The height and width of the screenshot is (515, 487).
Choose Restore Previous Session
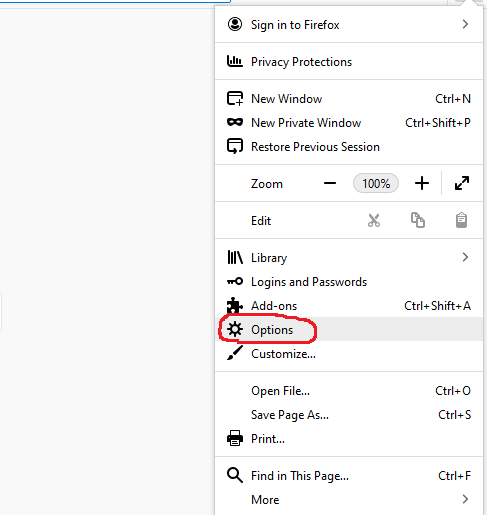349,147
